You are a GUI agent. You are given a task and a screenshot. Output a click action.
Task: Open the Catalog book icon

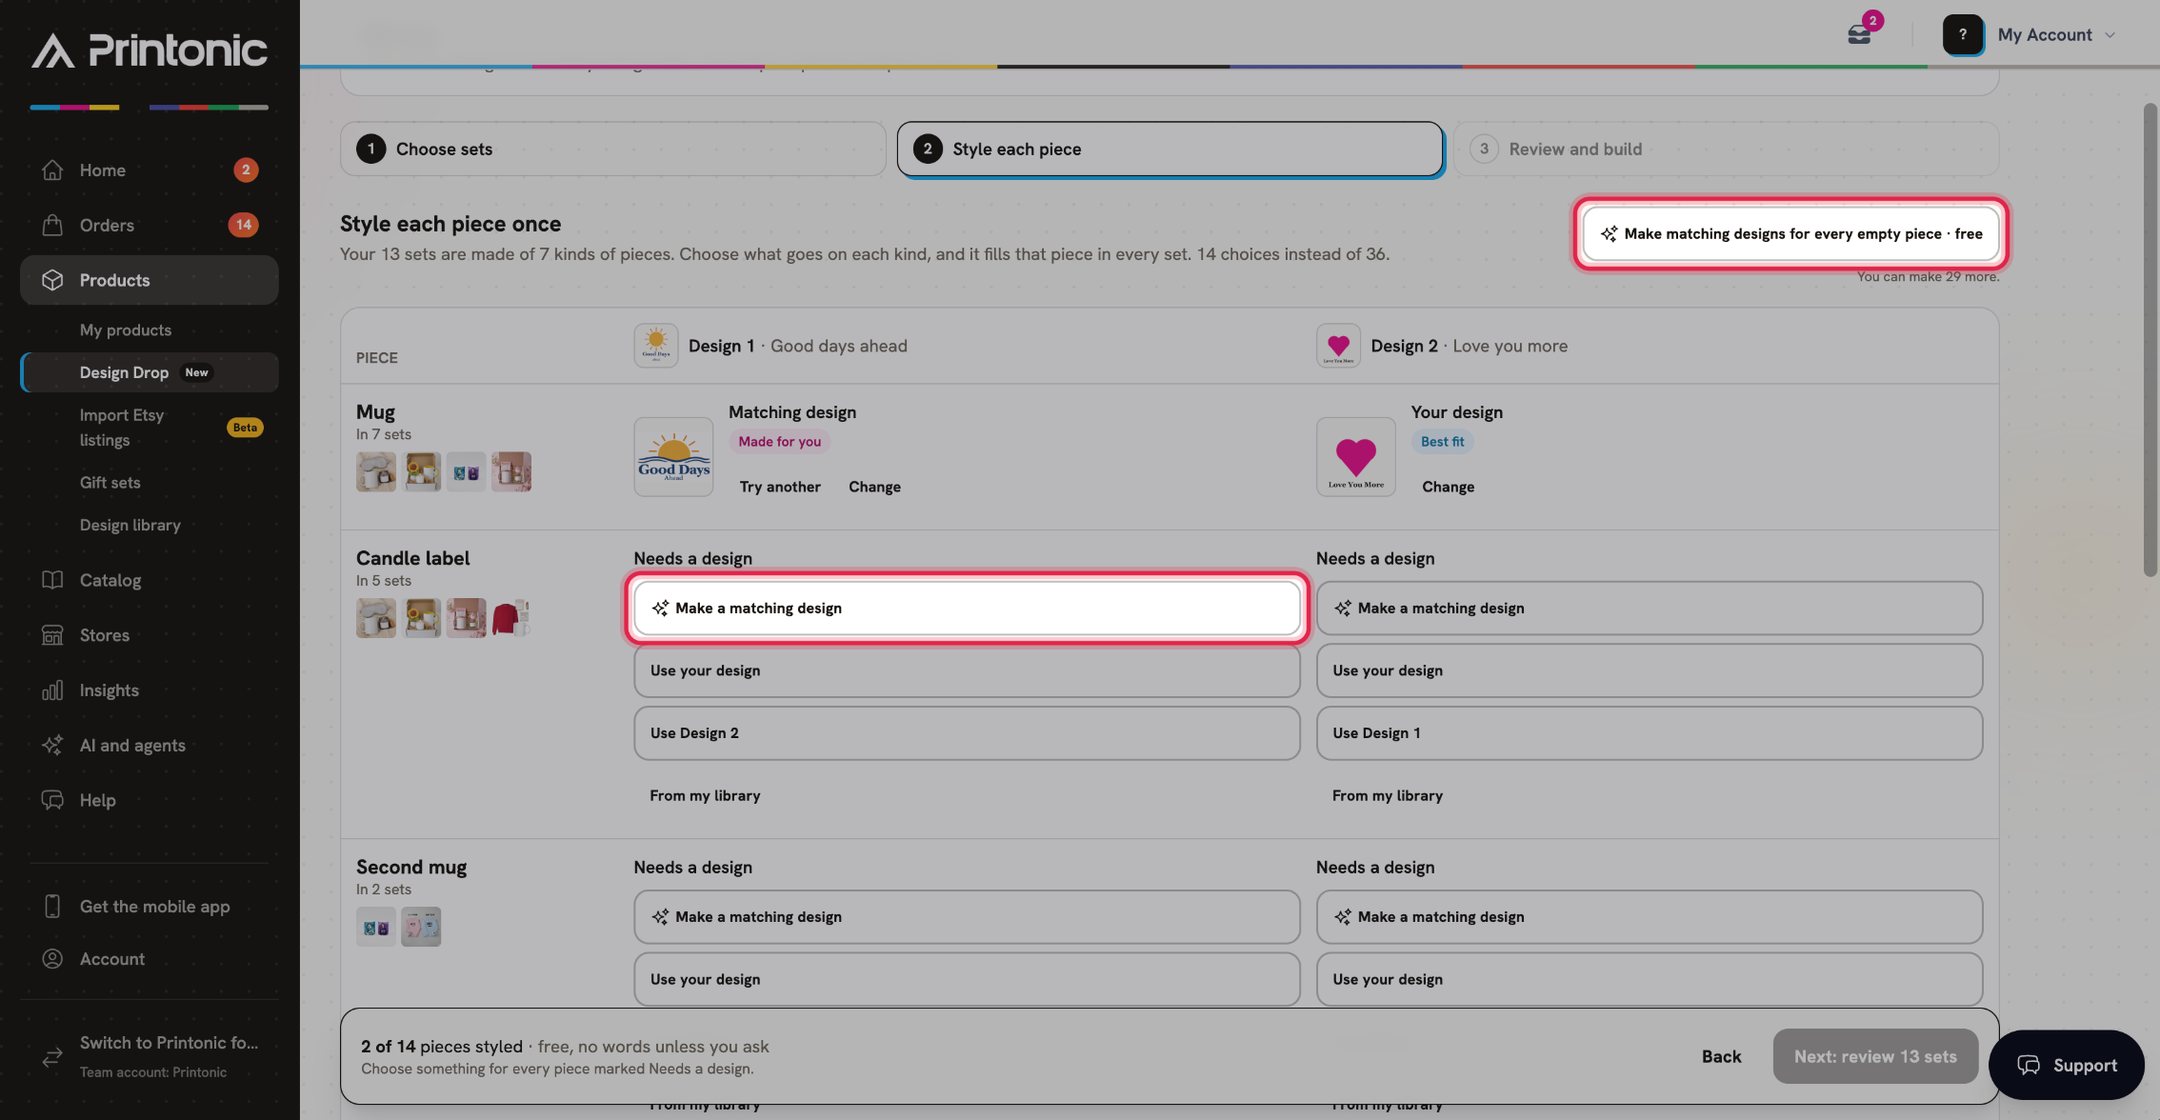[x=52, y=580]
